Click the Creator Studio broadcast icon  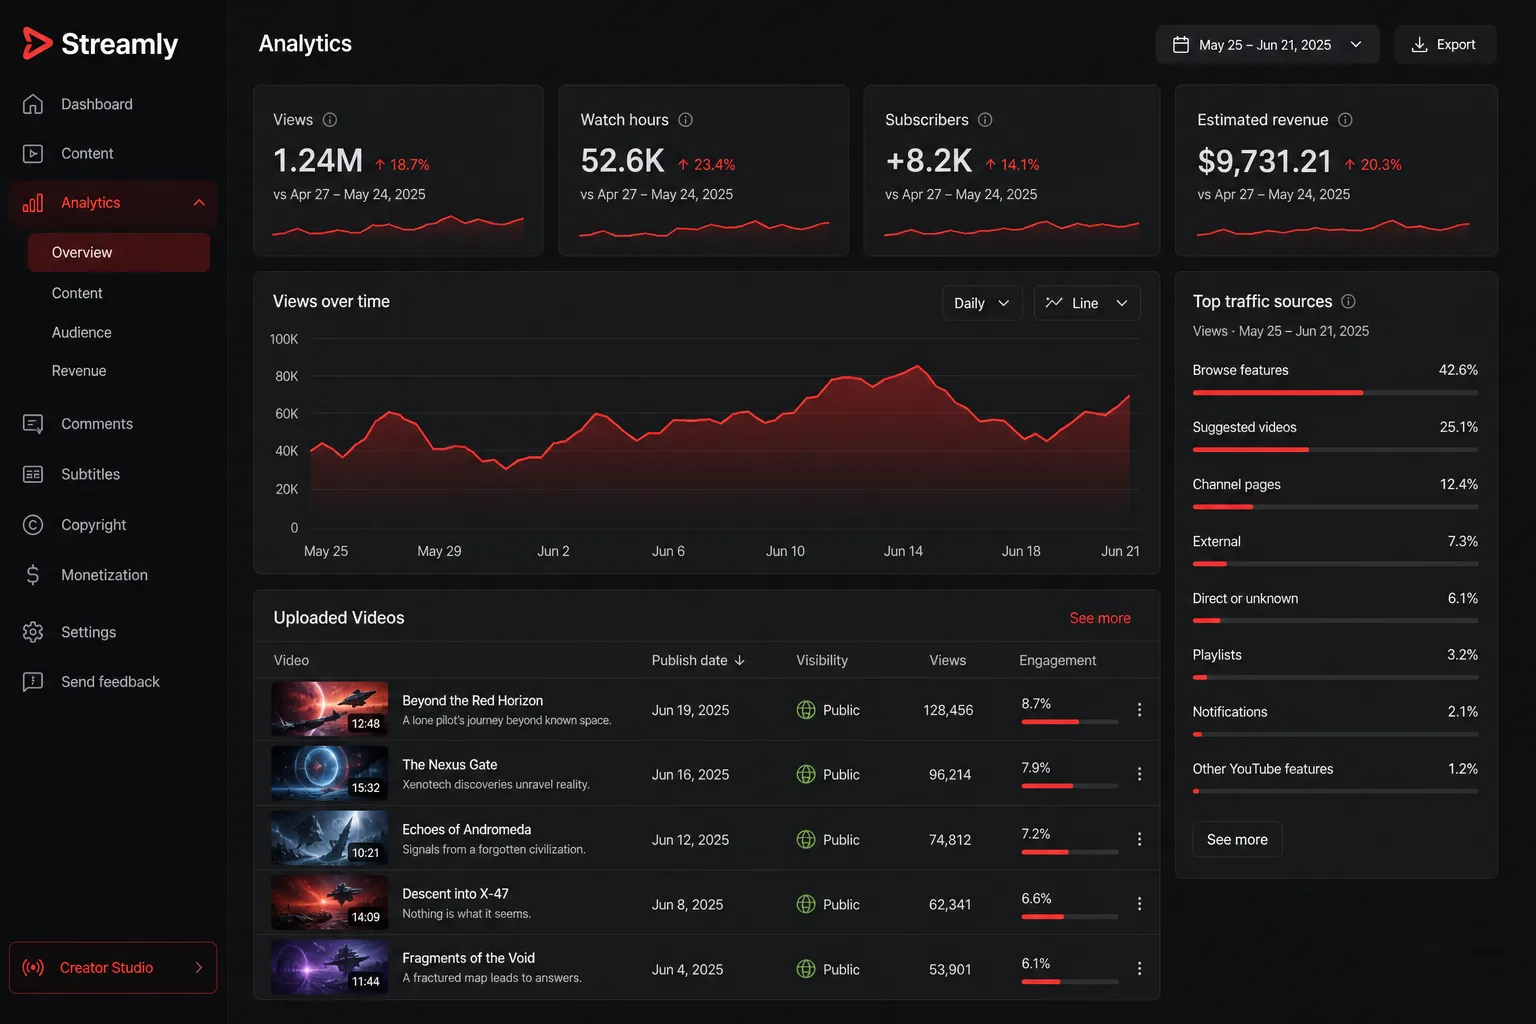click(33, 968)
